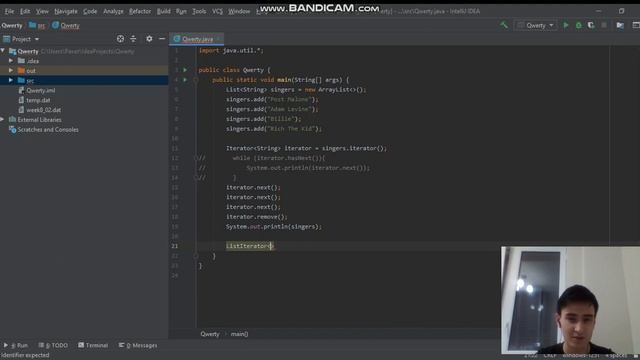Image resolution: width=640 pixels, height=360 pixels.
Task: Open the Navigate menu
Action: click(66, 11)
